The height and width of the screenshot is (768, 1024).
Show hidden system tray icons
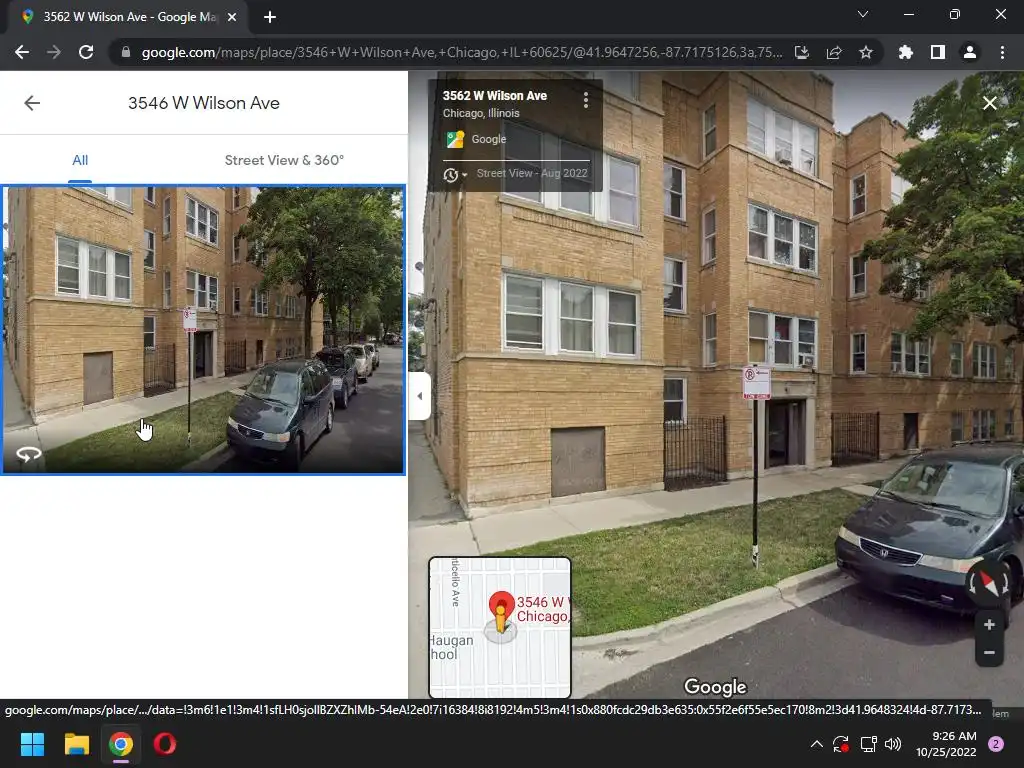(816, 744)
